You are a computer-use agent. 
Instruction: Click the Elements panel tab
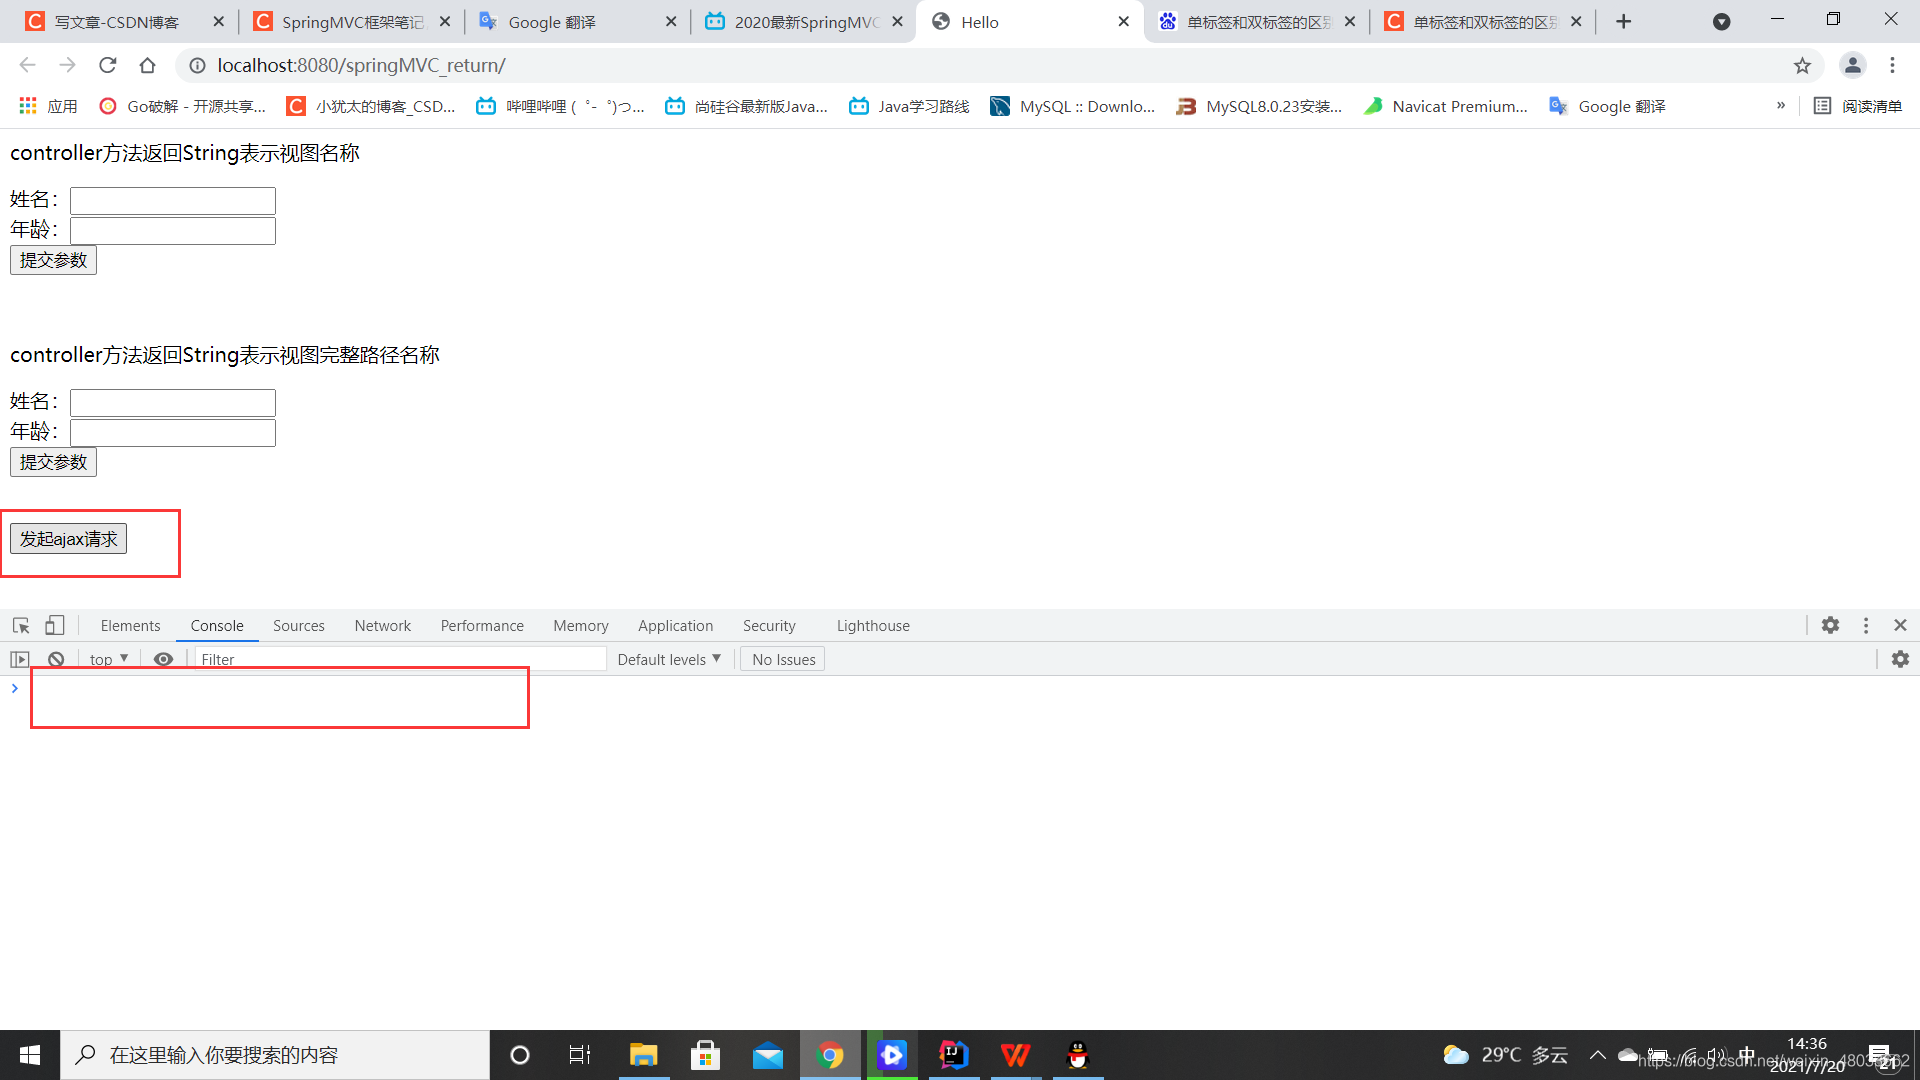coord(129,625)
